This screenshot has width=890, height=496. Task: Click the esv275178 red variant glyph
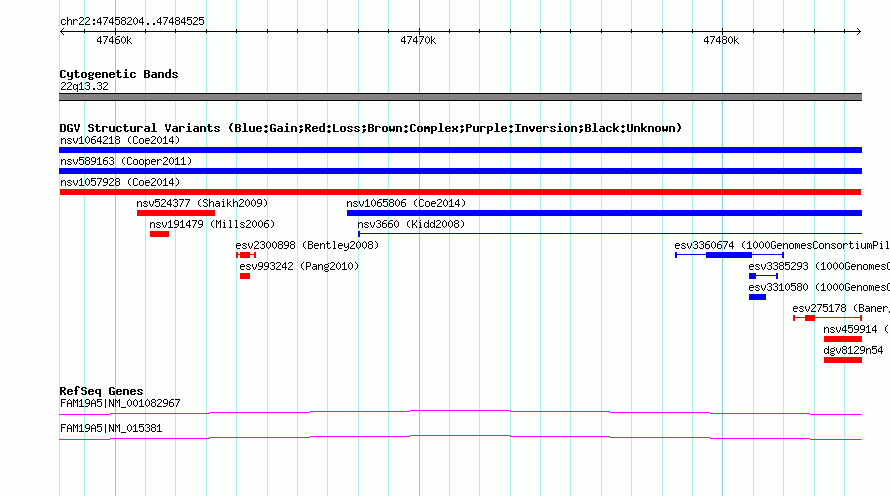[828, 318]
